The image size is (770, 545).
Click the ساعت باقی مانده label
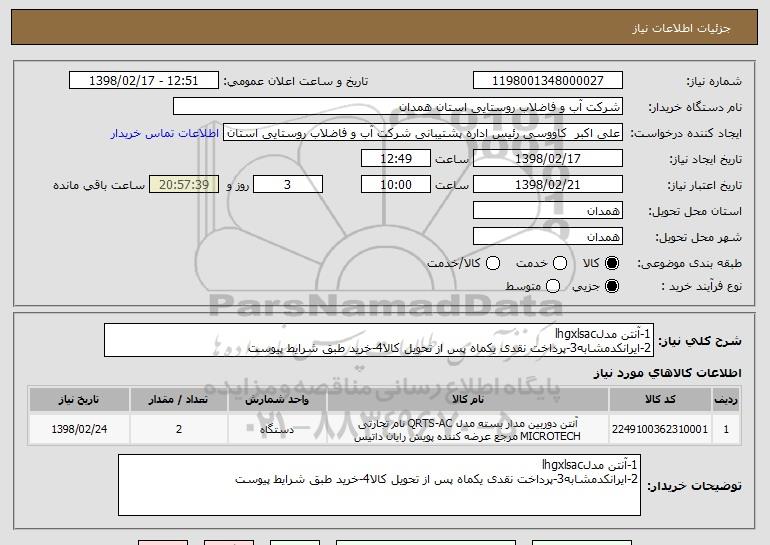(99, 185)
